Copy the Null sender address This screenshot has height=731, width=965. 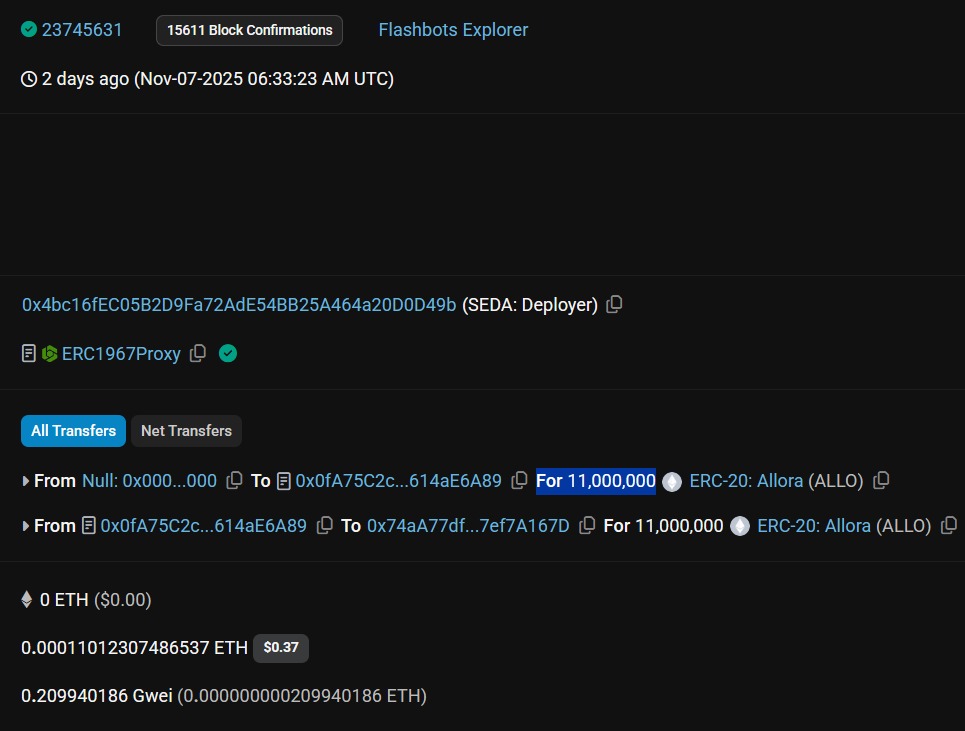(234, 481)
